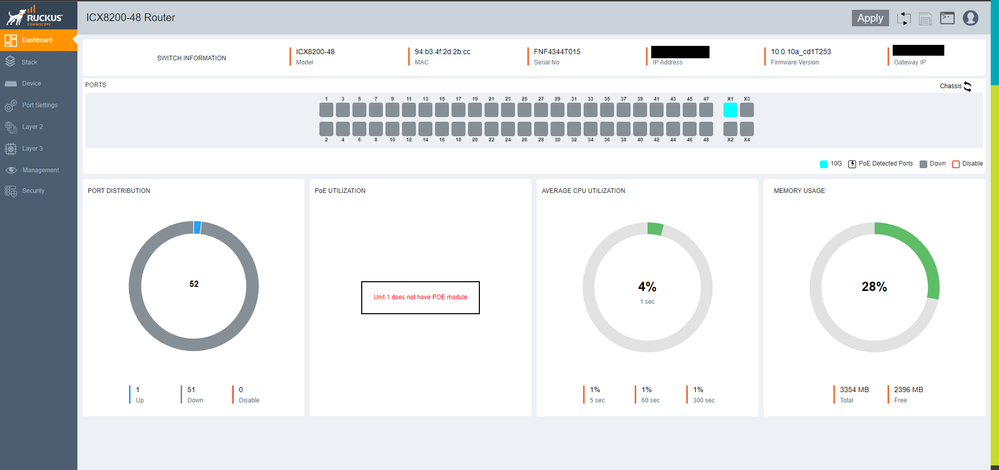Open the CLI terminal console icon
This screenshot has width=999, height=470.
pos(947,18)
